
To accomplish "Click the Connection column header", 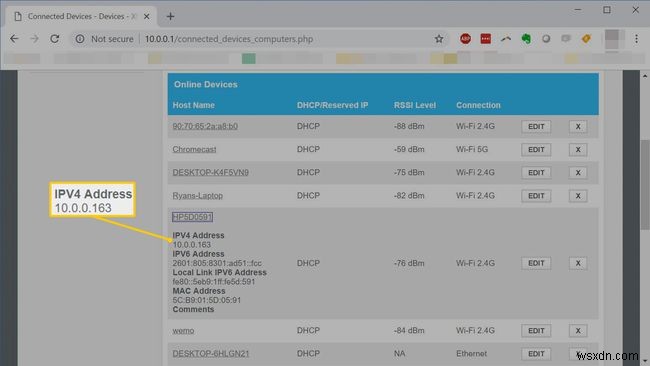I will [x=478, y=105].
